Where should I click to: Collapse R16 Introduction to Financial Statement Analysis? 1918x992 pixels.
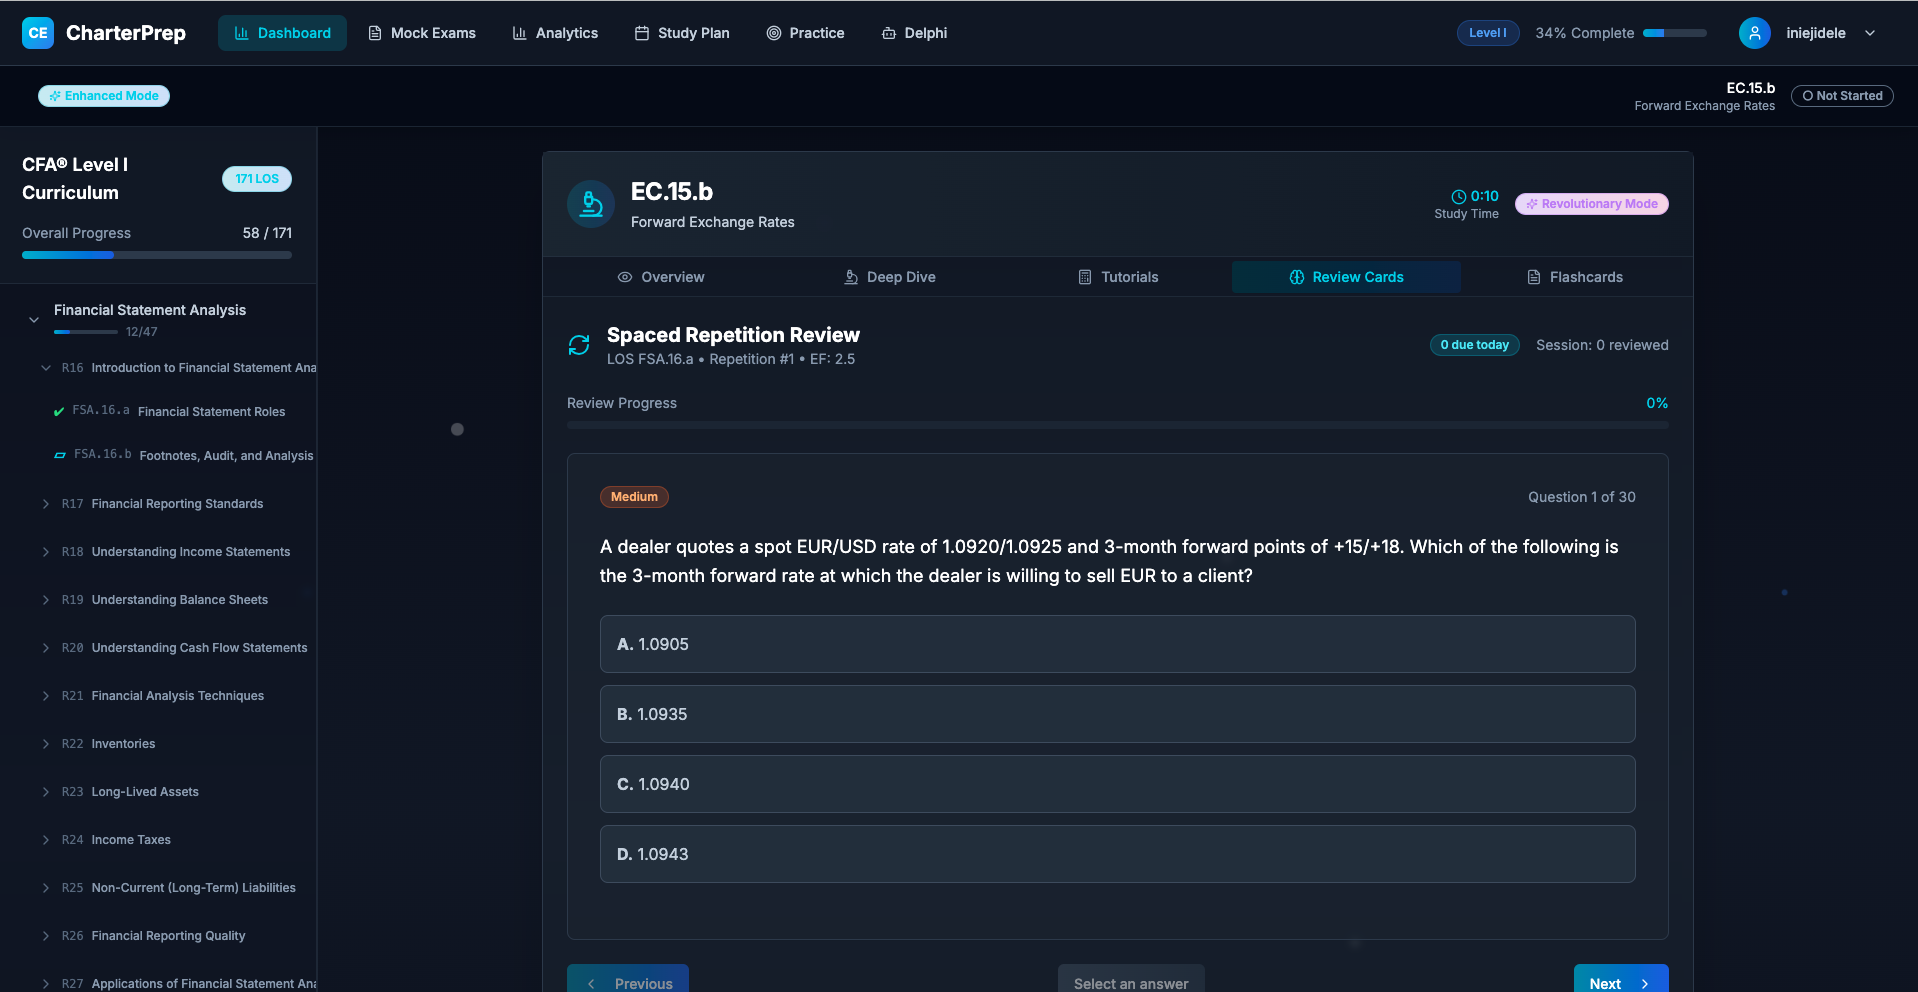point(46,368)
